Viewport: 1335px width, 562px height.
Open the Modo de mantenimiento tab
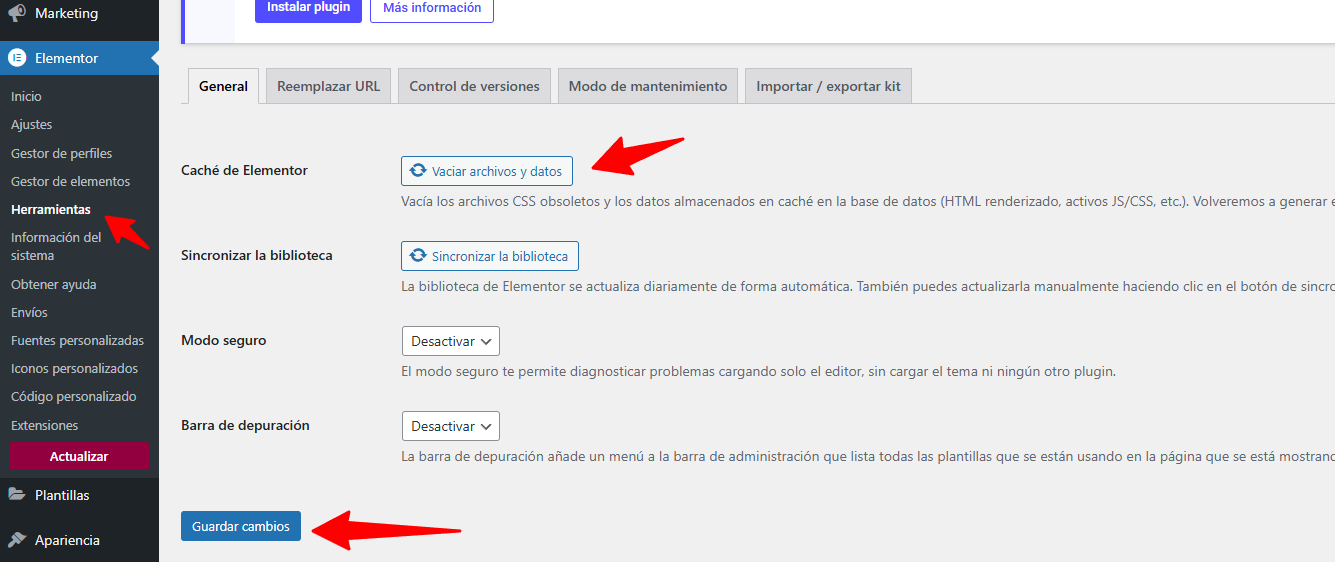(648, 86)
